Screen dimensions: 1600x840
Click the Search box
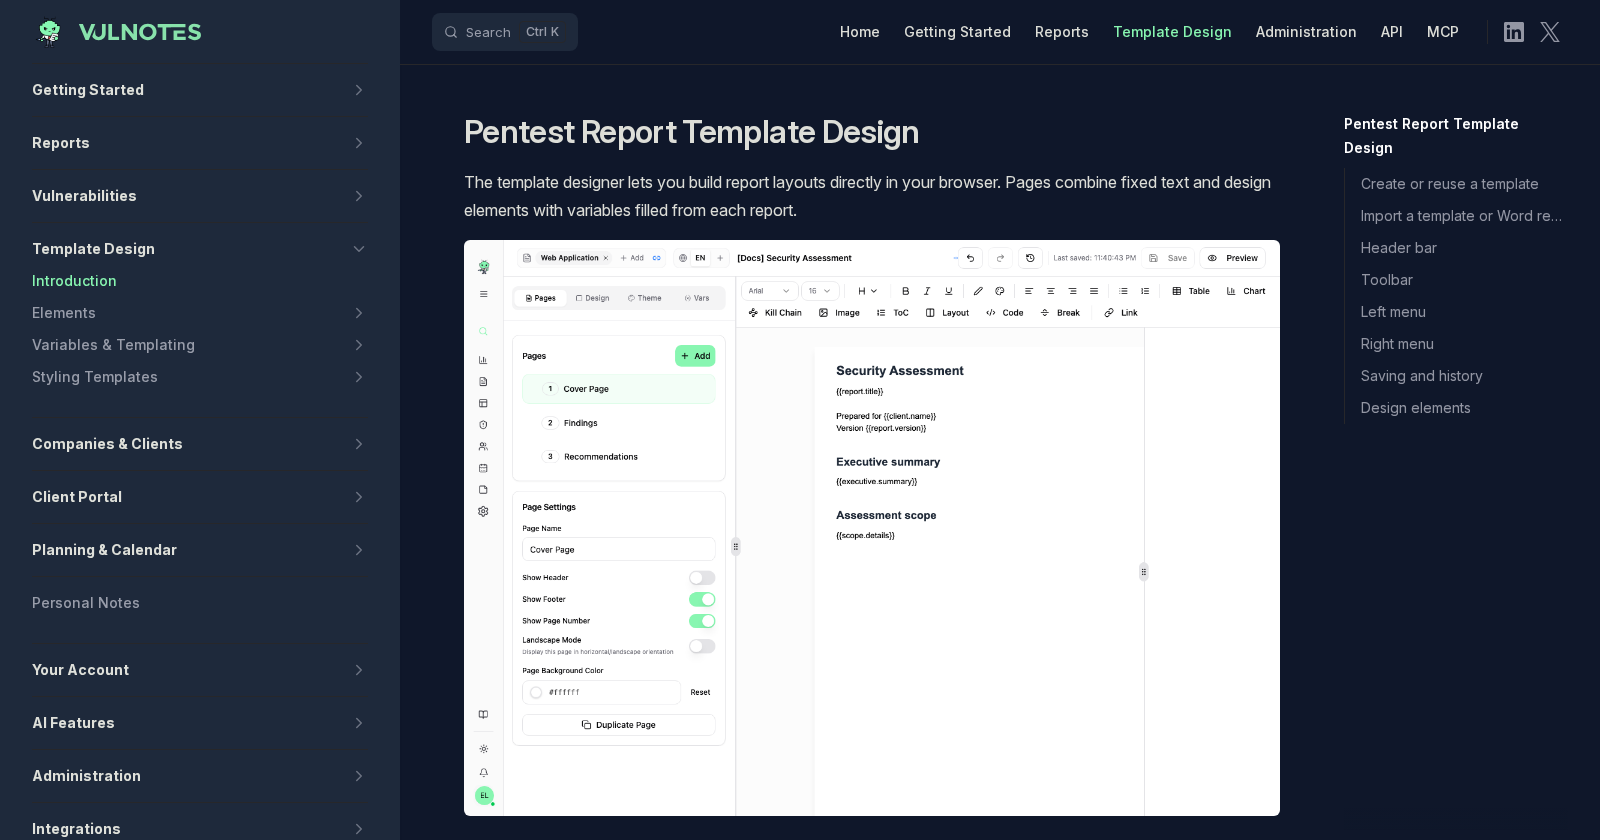505,32
